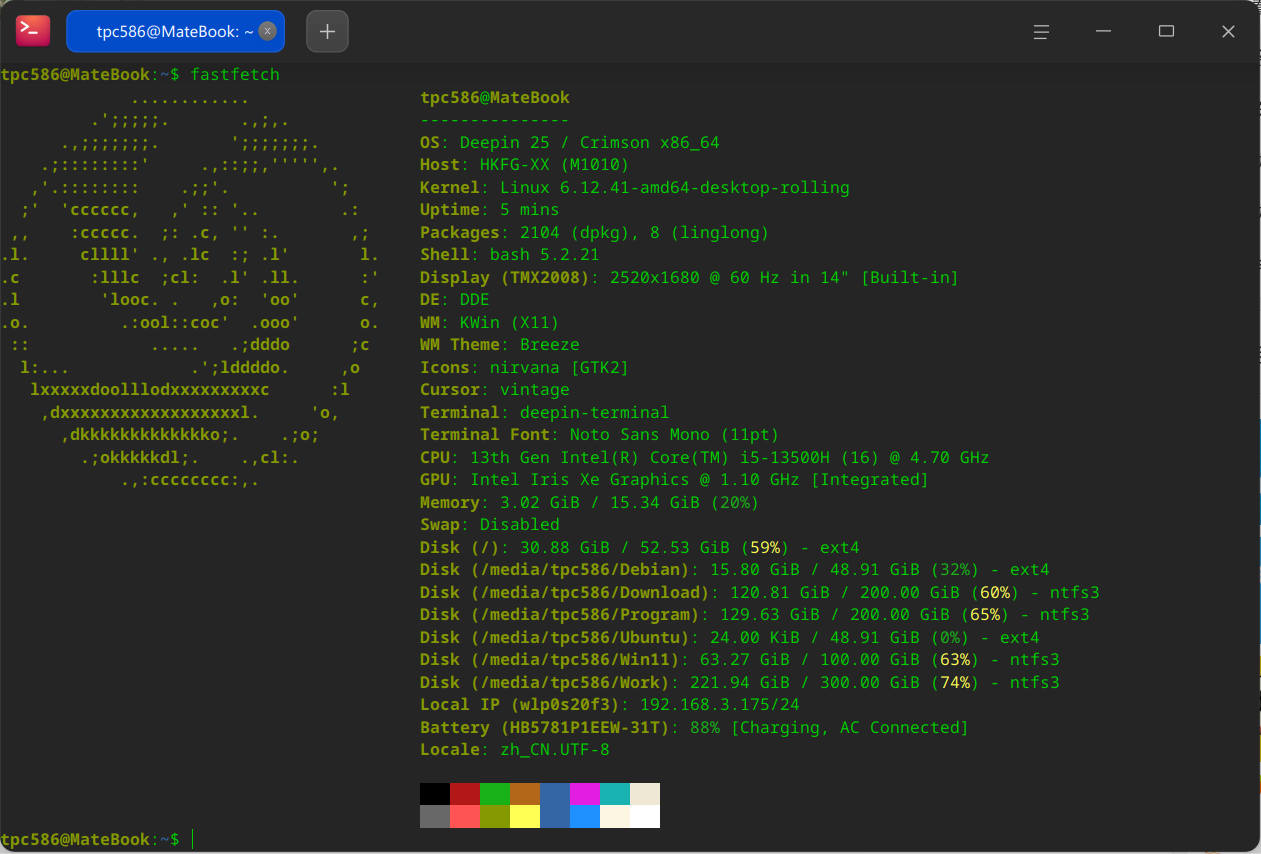Click the 'tpc586@MateBook' header in fastfetch output
This screenshot has height=854, width=1261.
click(x=495, y=98)
